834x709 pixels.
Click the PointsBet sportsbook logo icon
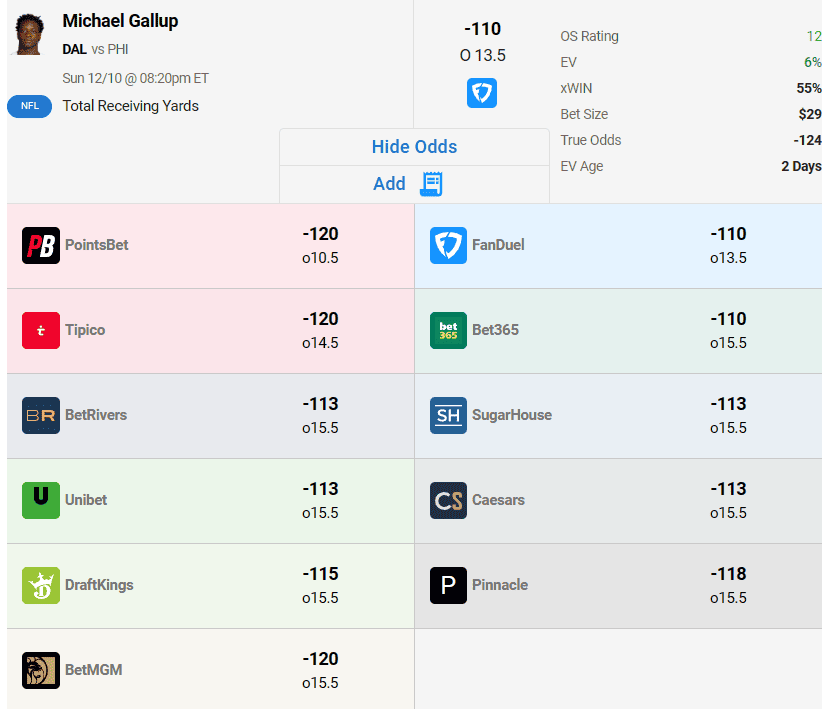41,246
